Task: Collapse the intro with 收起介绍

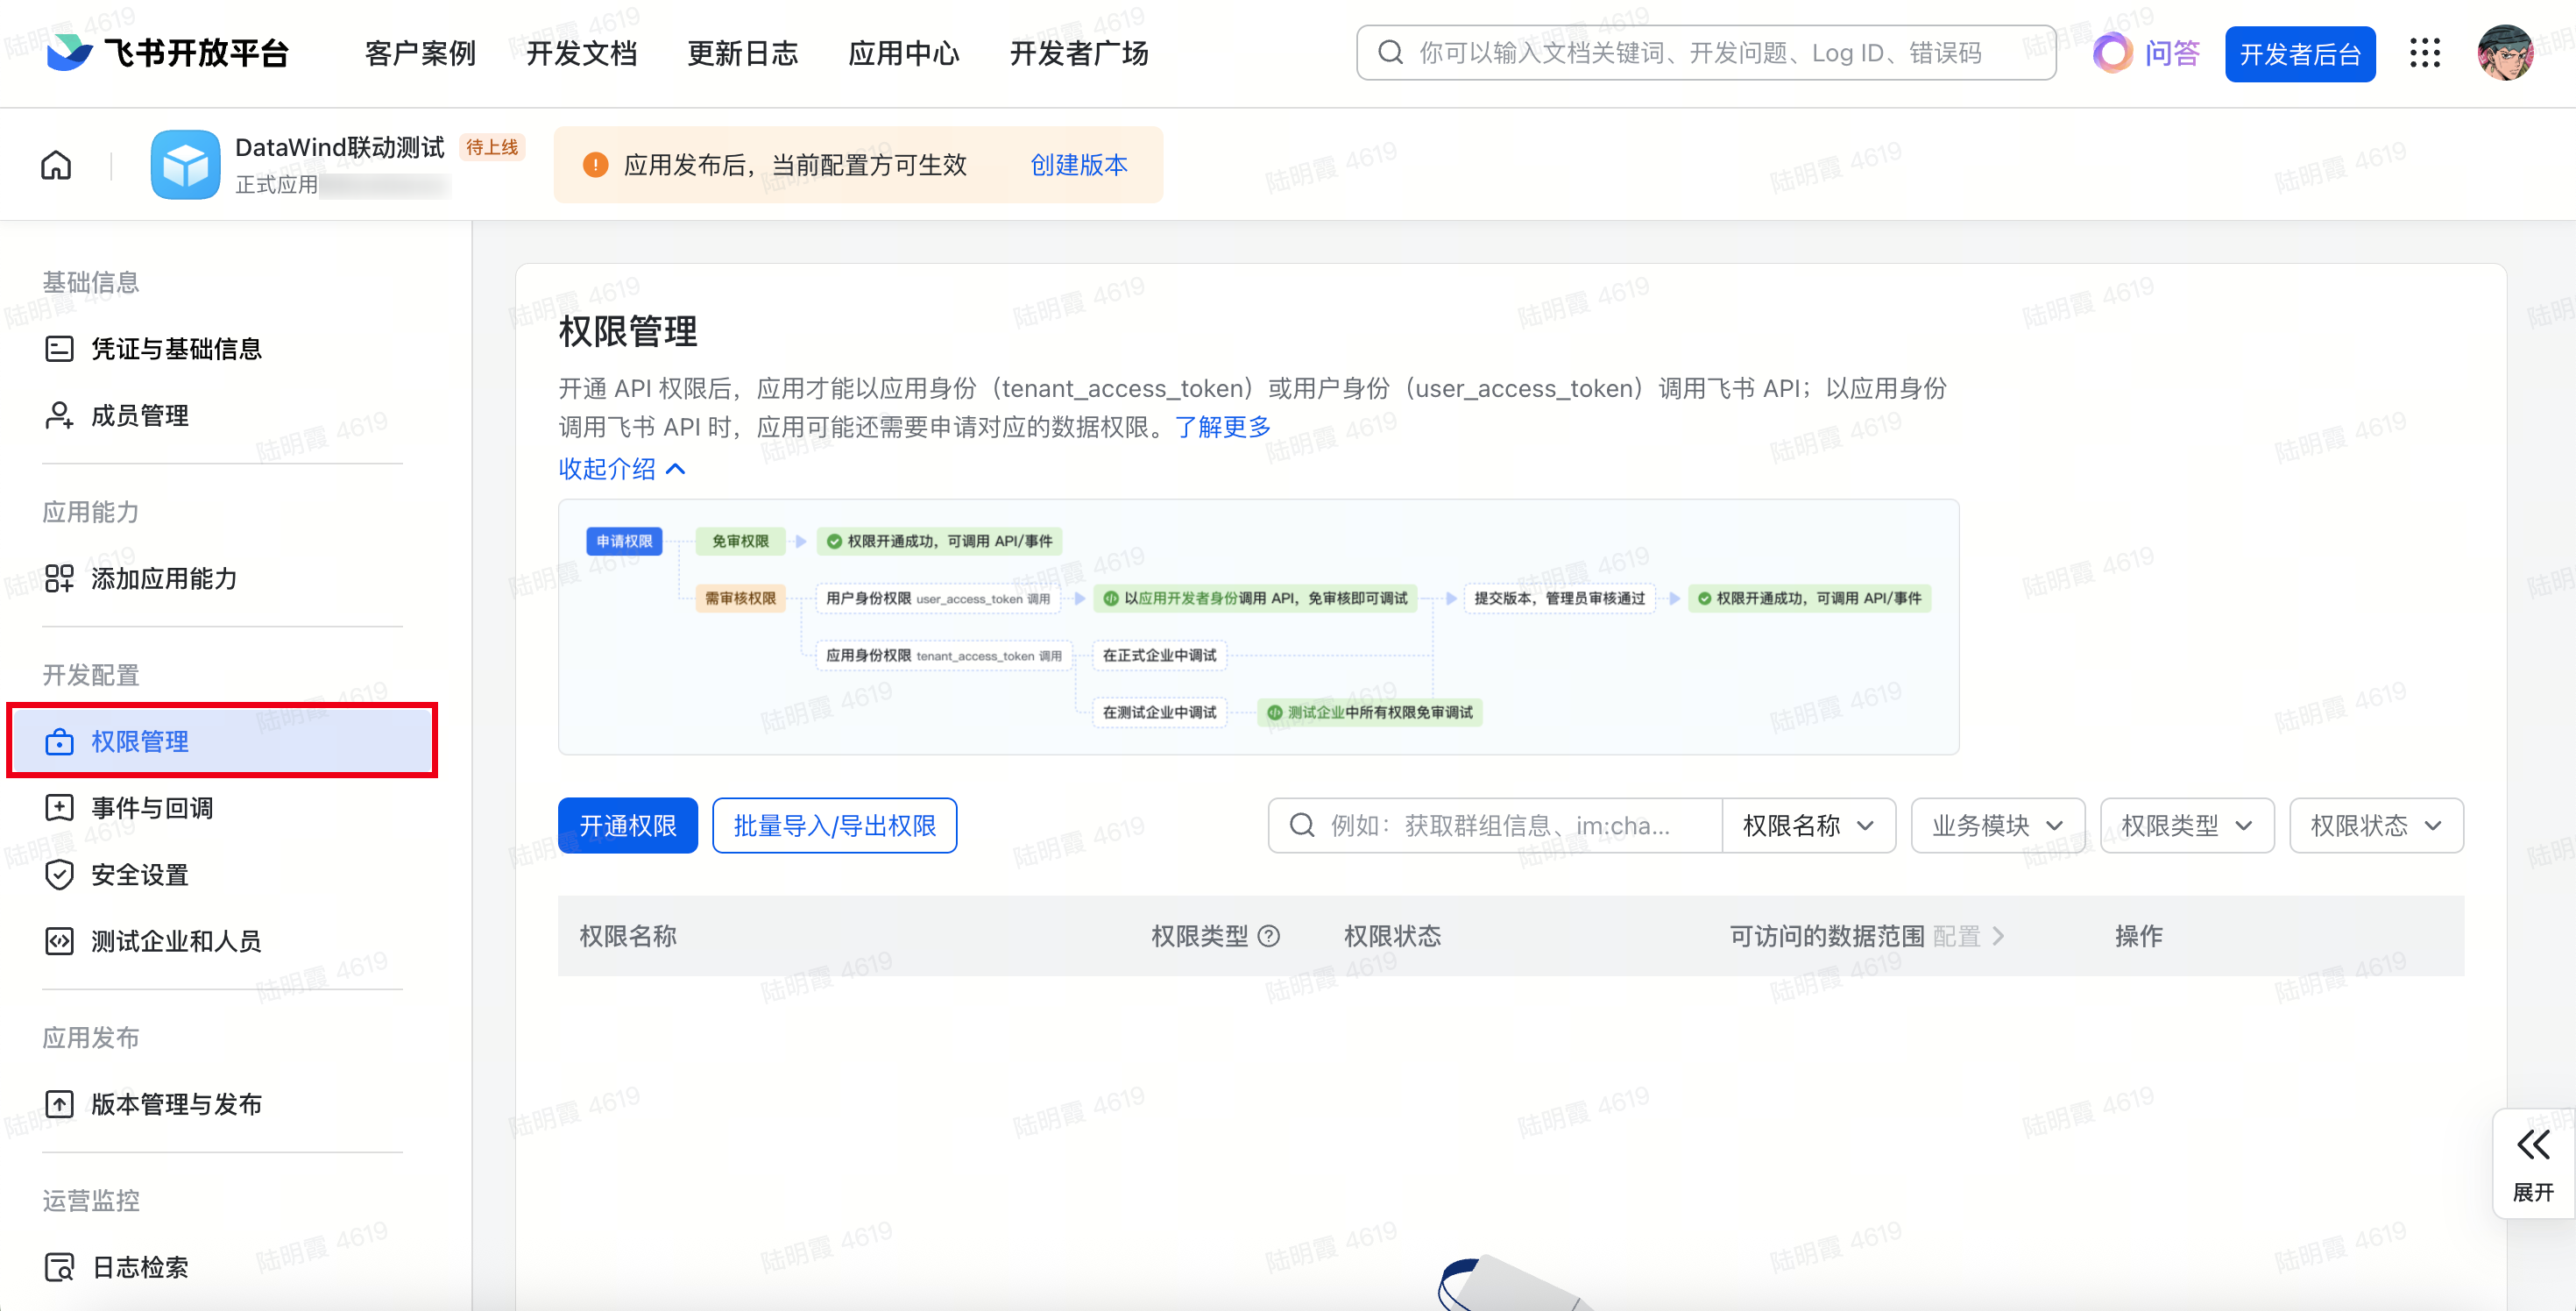Action: tap(622, 468)
